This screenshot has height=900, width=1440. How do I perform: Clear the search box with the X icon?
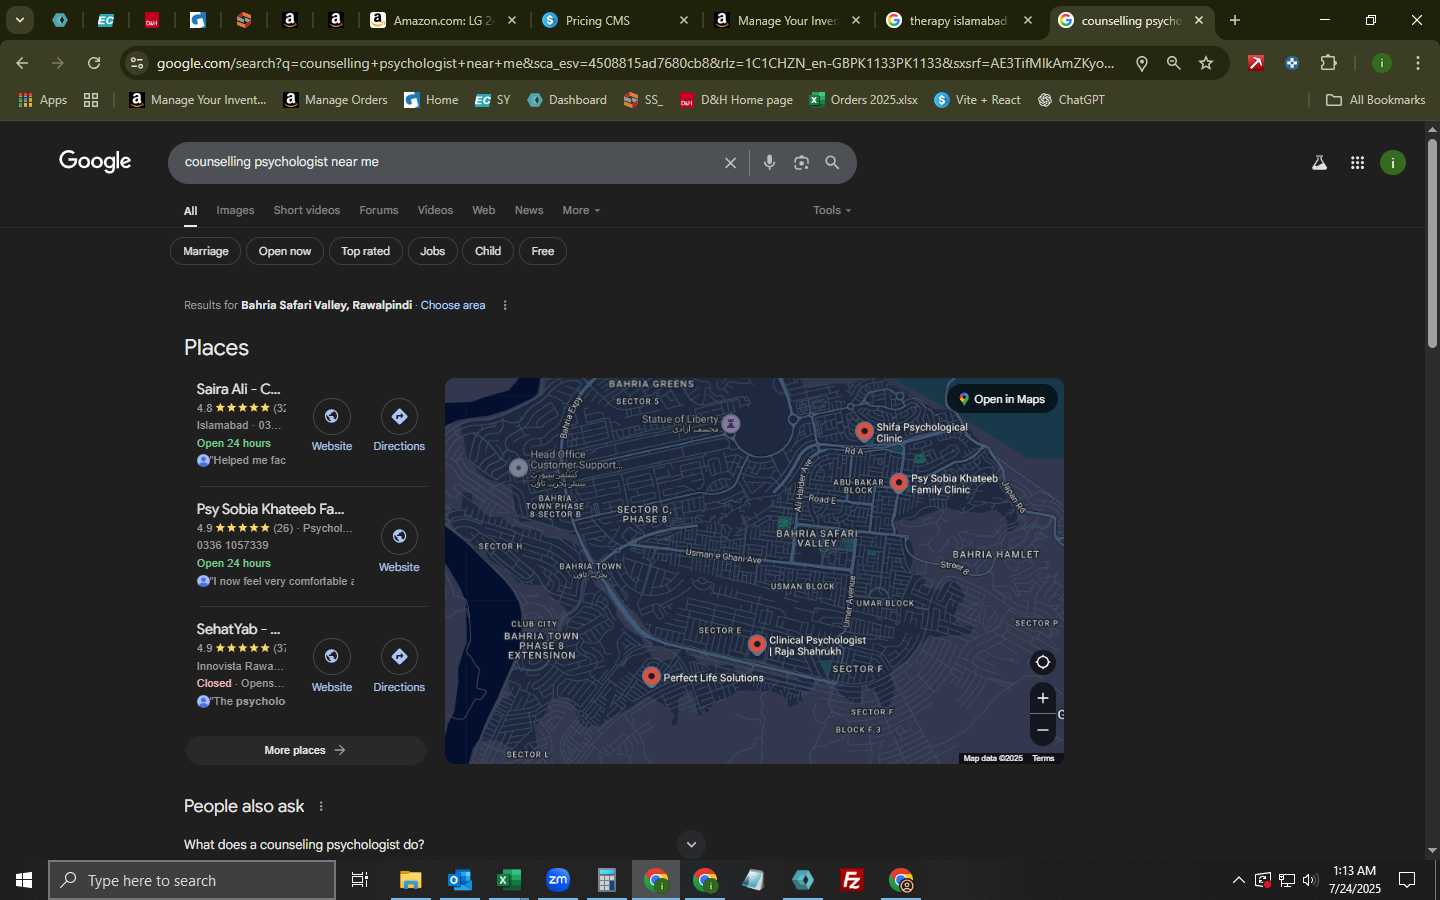coord(730,163)
